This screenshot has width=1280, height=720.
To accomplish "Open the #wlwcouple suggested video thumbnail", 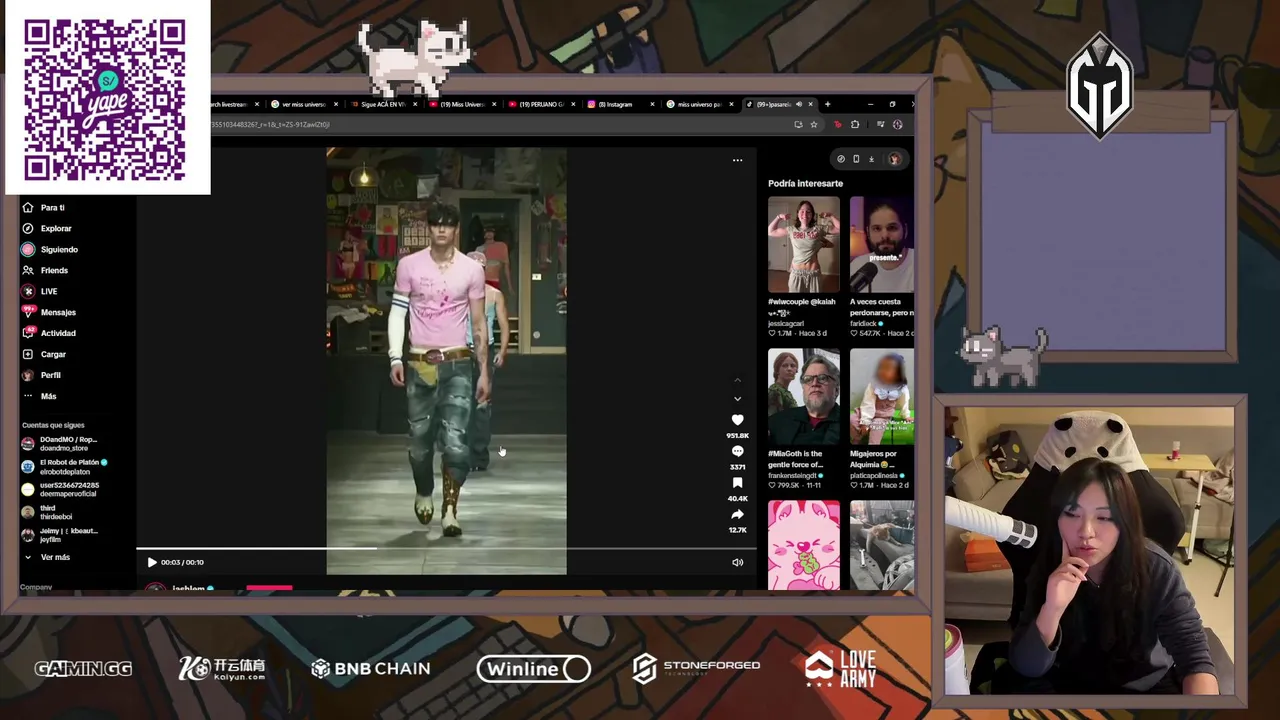I will (x=804, y=244).
